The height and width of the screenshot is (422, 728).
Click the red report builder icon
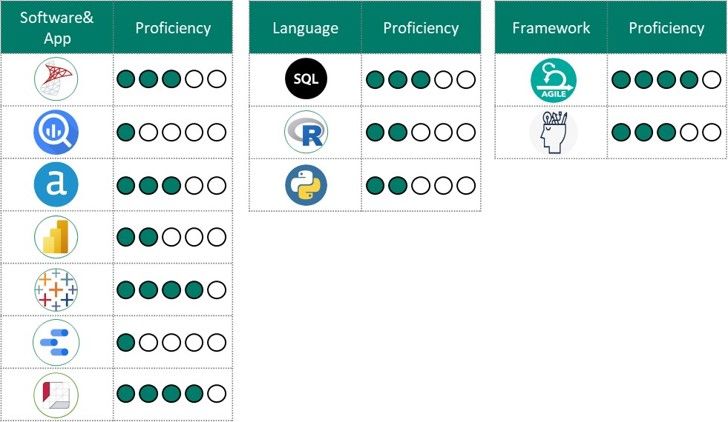click(56, 394)
